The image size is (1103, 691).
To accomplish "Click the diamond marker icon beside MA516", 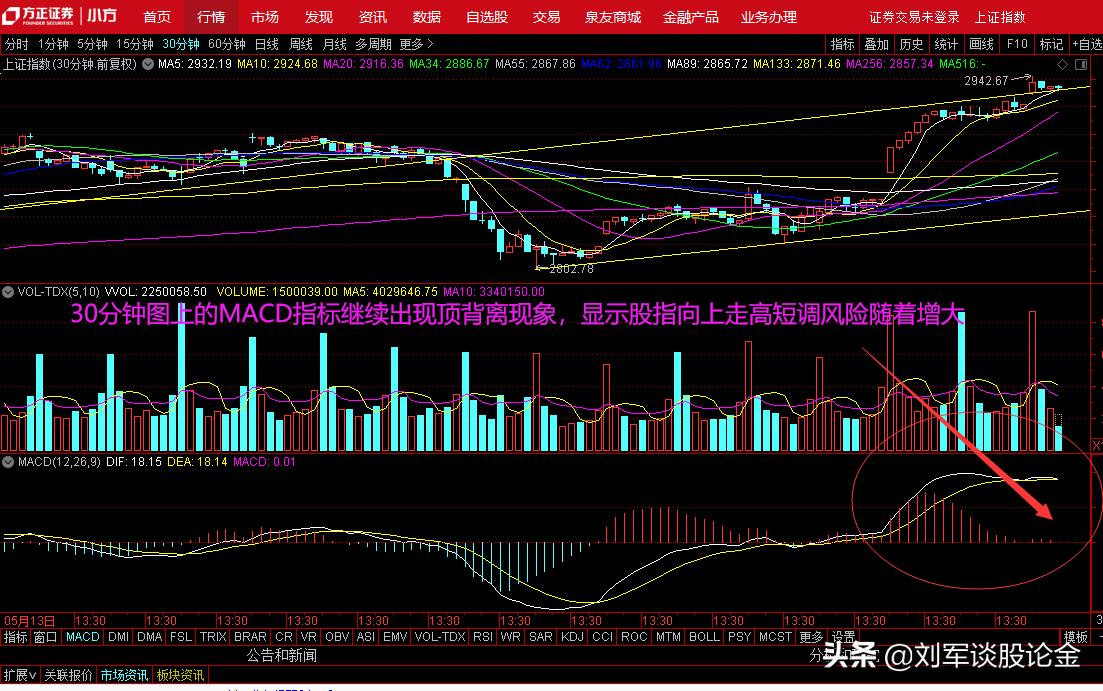I will [1062, 64].
